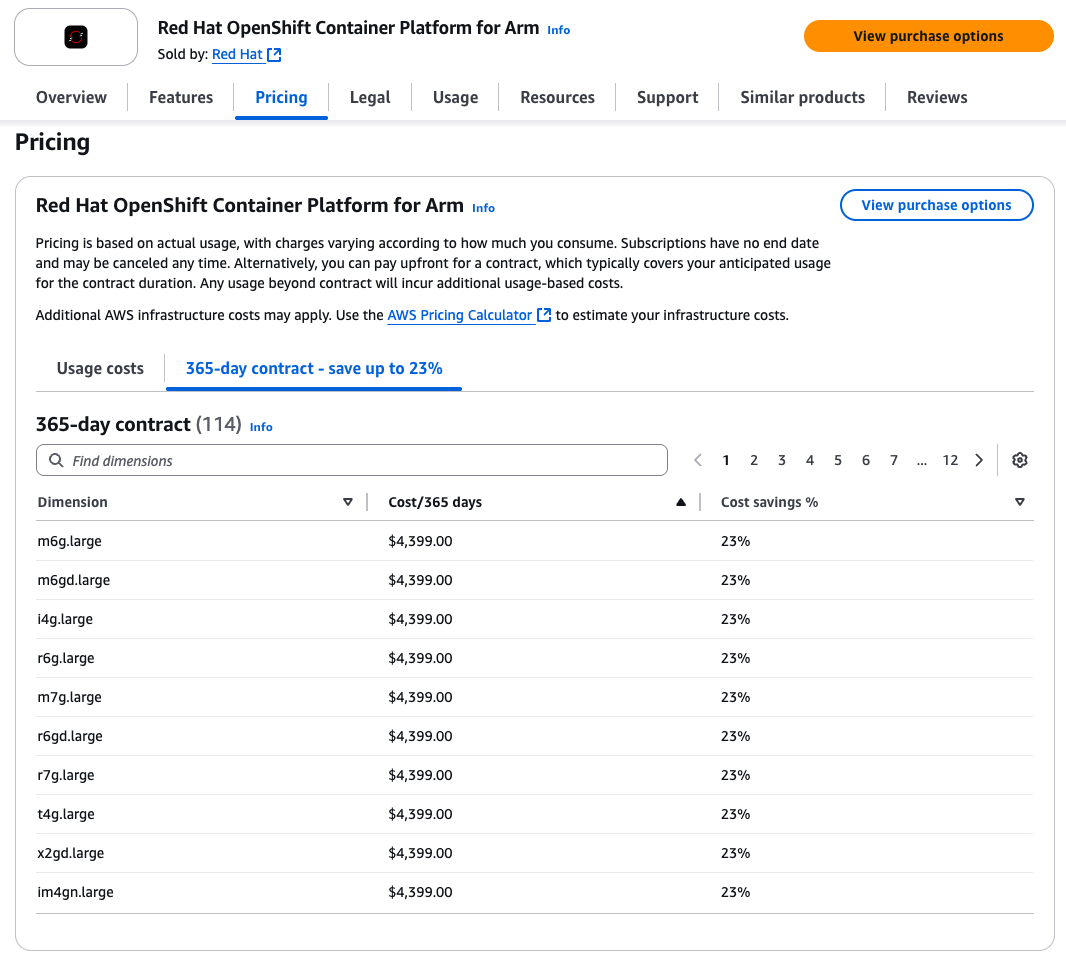Go to page 7 of results
Screen dimensions: 1066x960
tap(893, 460)
